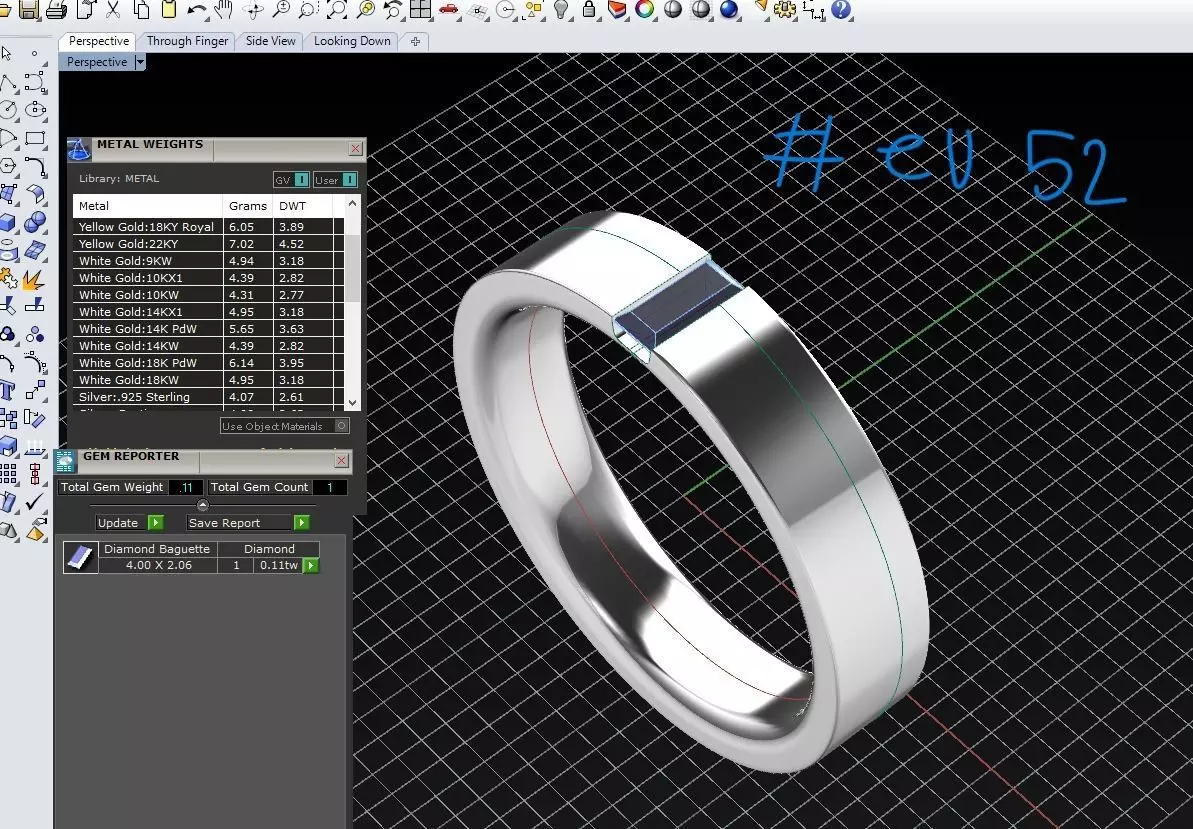Click the 4.00 X 2.06 gem size

pos(158,565)
